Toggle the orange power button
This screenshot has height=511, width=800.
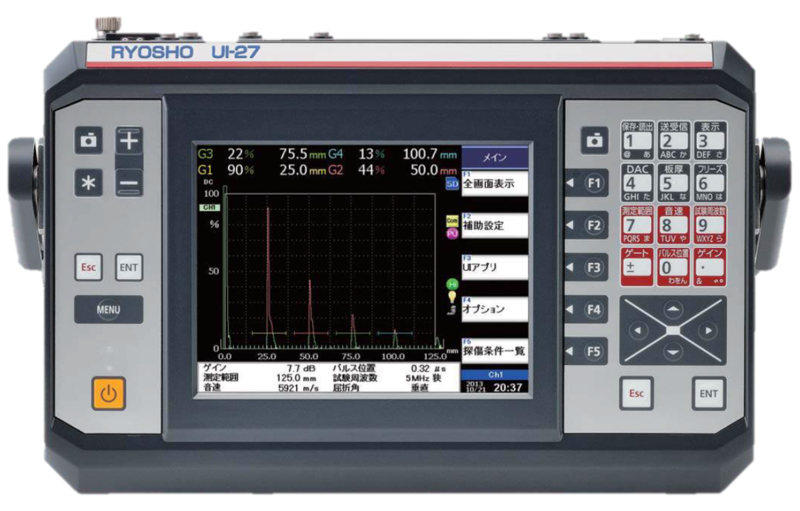[x=109, y=394]
